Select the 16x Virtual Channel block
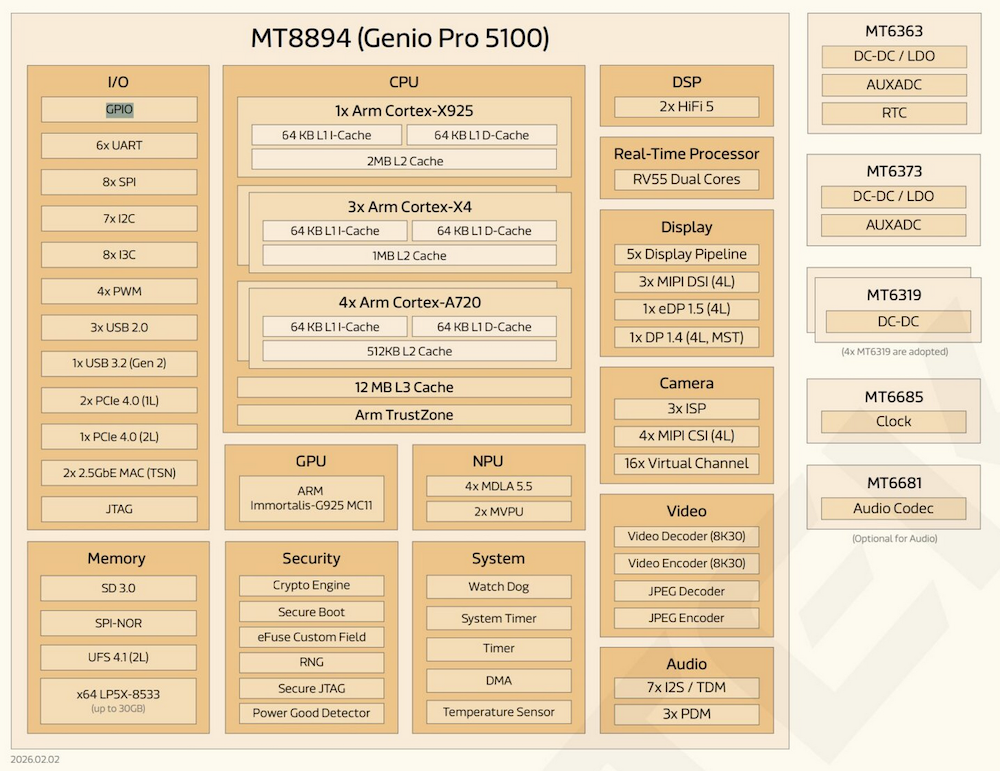Image resolution: width=1000 pixels, height=771 pixels. click(x=686, y=464)
